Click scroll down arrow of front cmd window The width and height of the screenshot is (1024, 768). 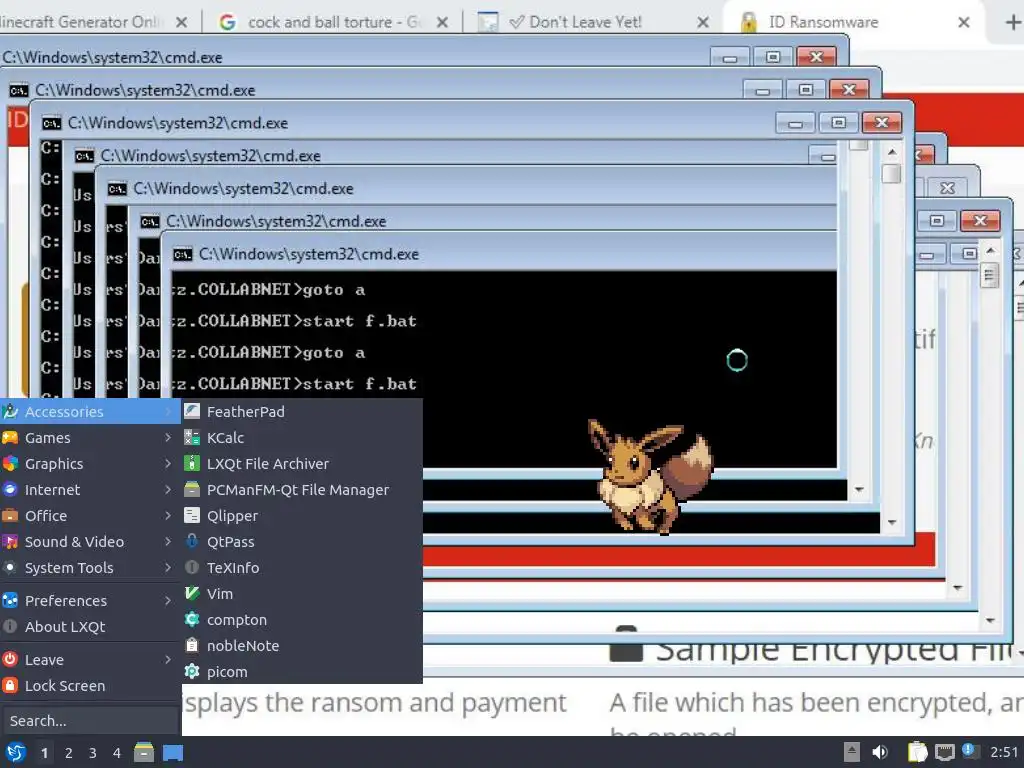(x=859, y=489)
